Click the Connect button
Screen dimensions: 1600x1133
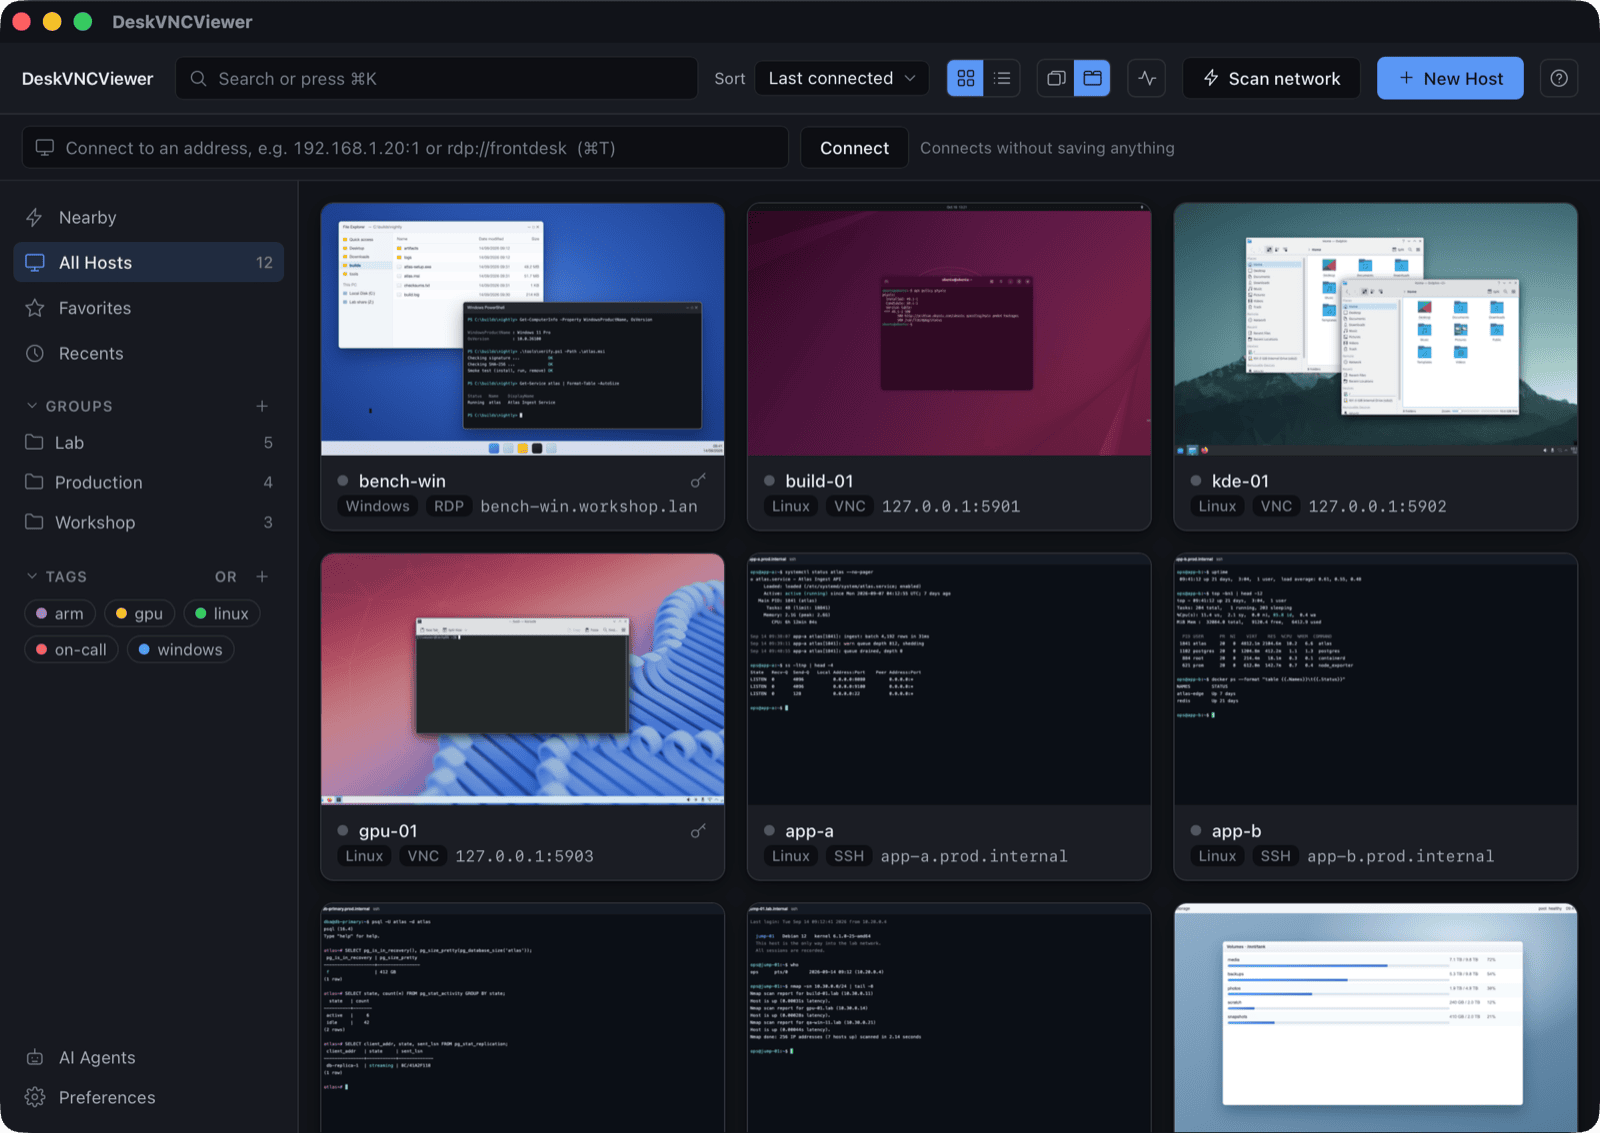(x=854, y=148)
